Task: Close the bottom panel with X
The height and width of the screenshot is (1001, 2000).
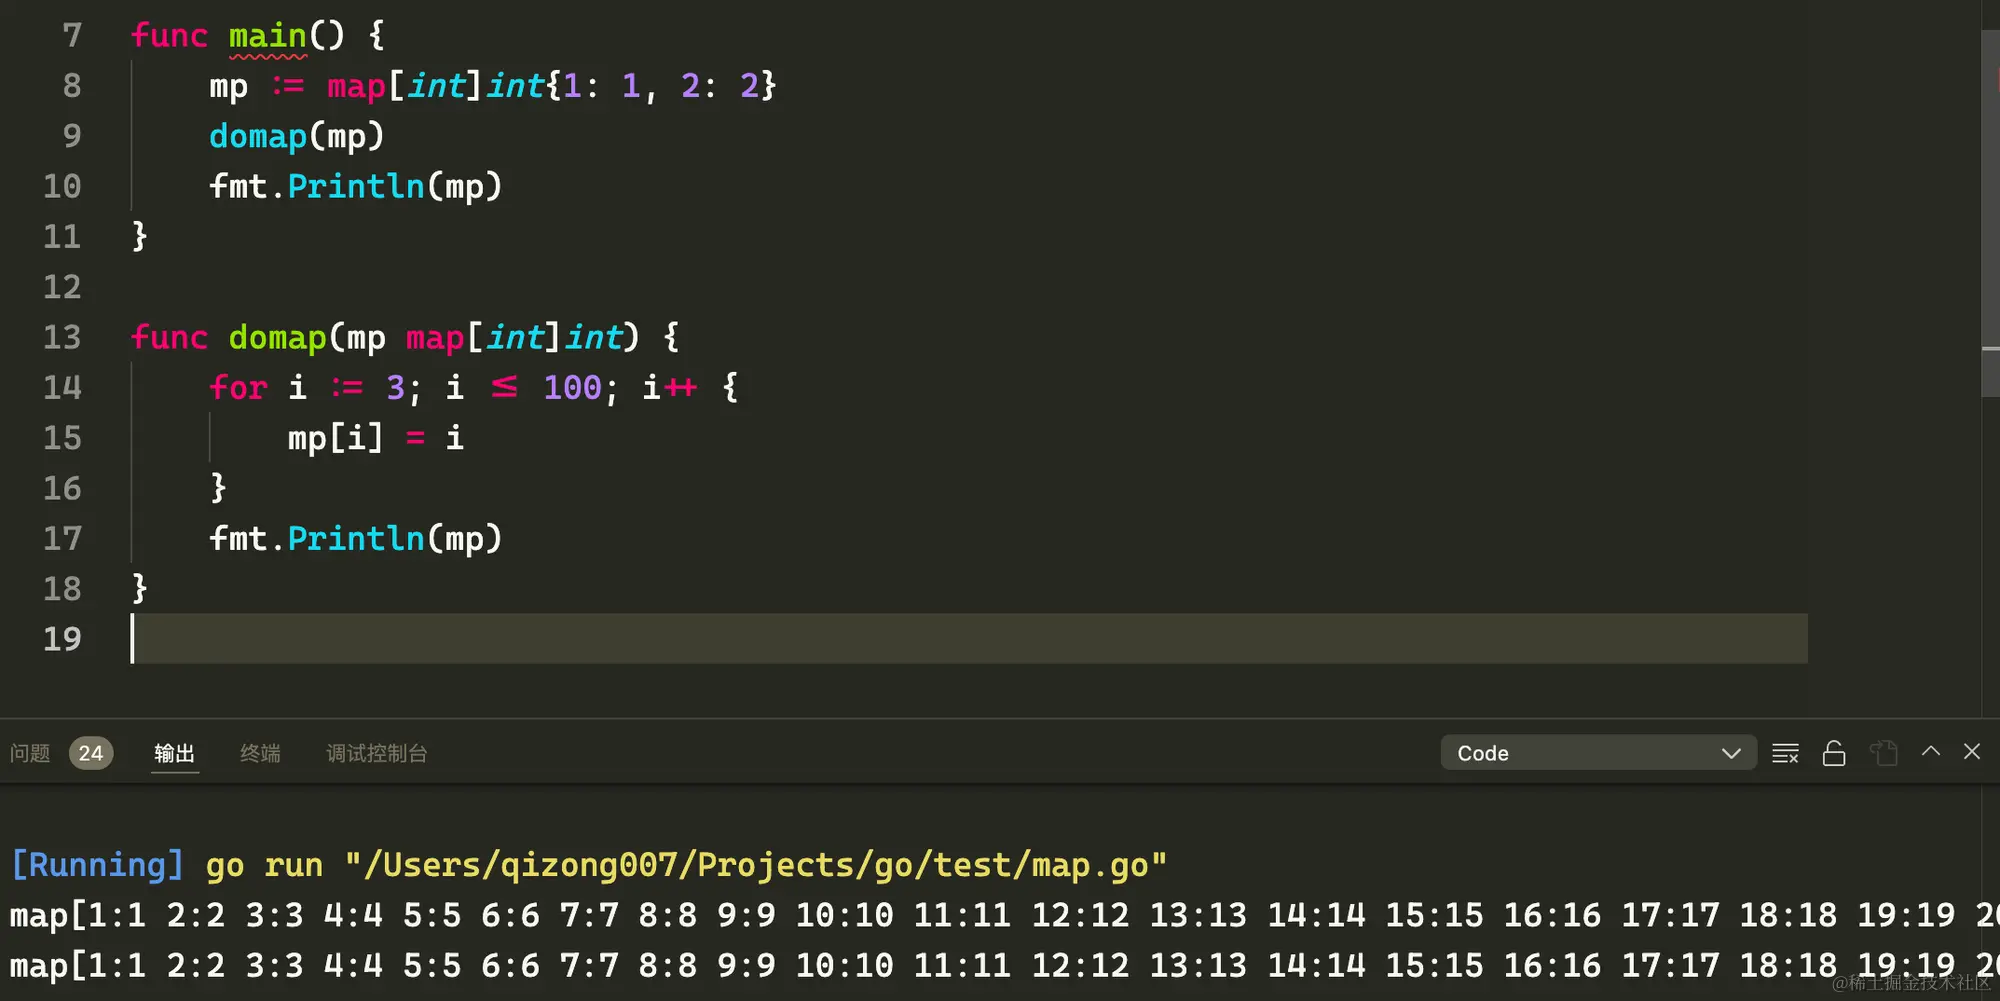Action: tap(1972, 752)
